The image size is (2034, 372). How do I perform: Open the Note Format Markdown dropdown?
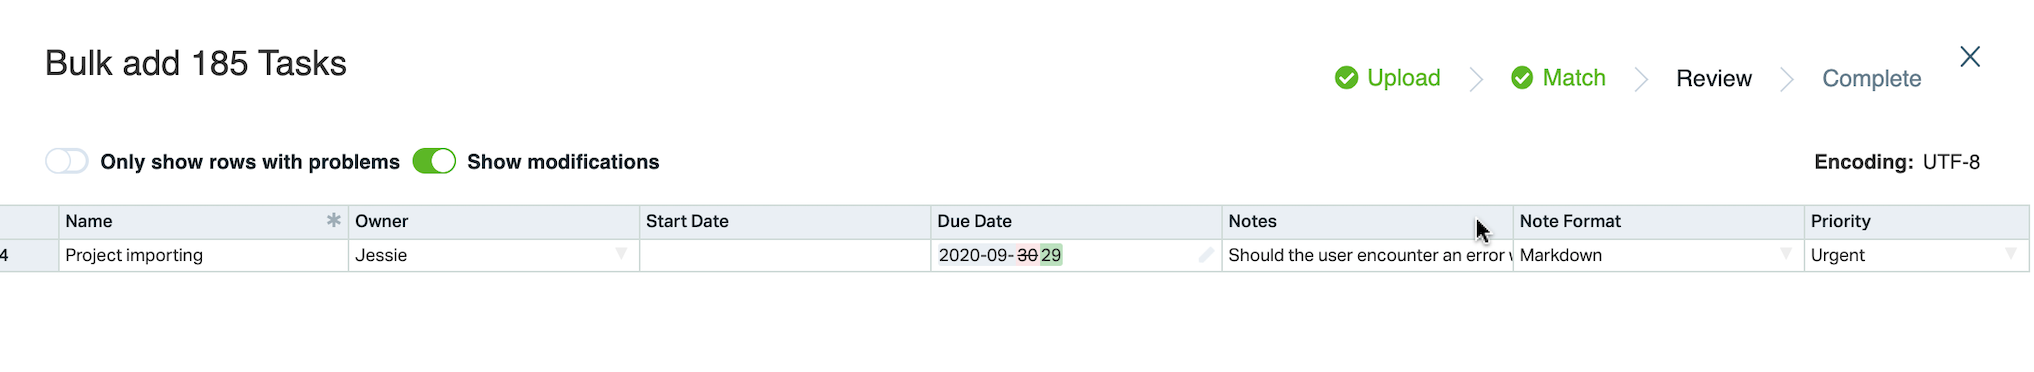(1786, 254)
